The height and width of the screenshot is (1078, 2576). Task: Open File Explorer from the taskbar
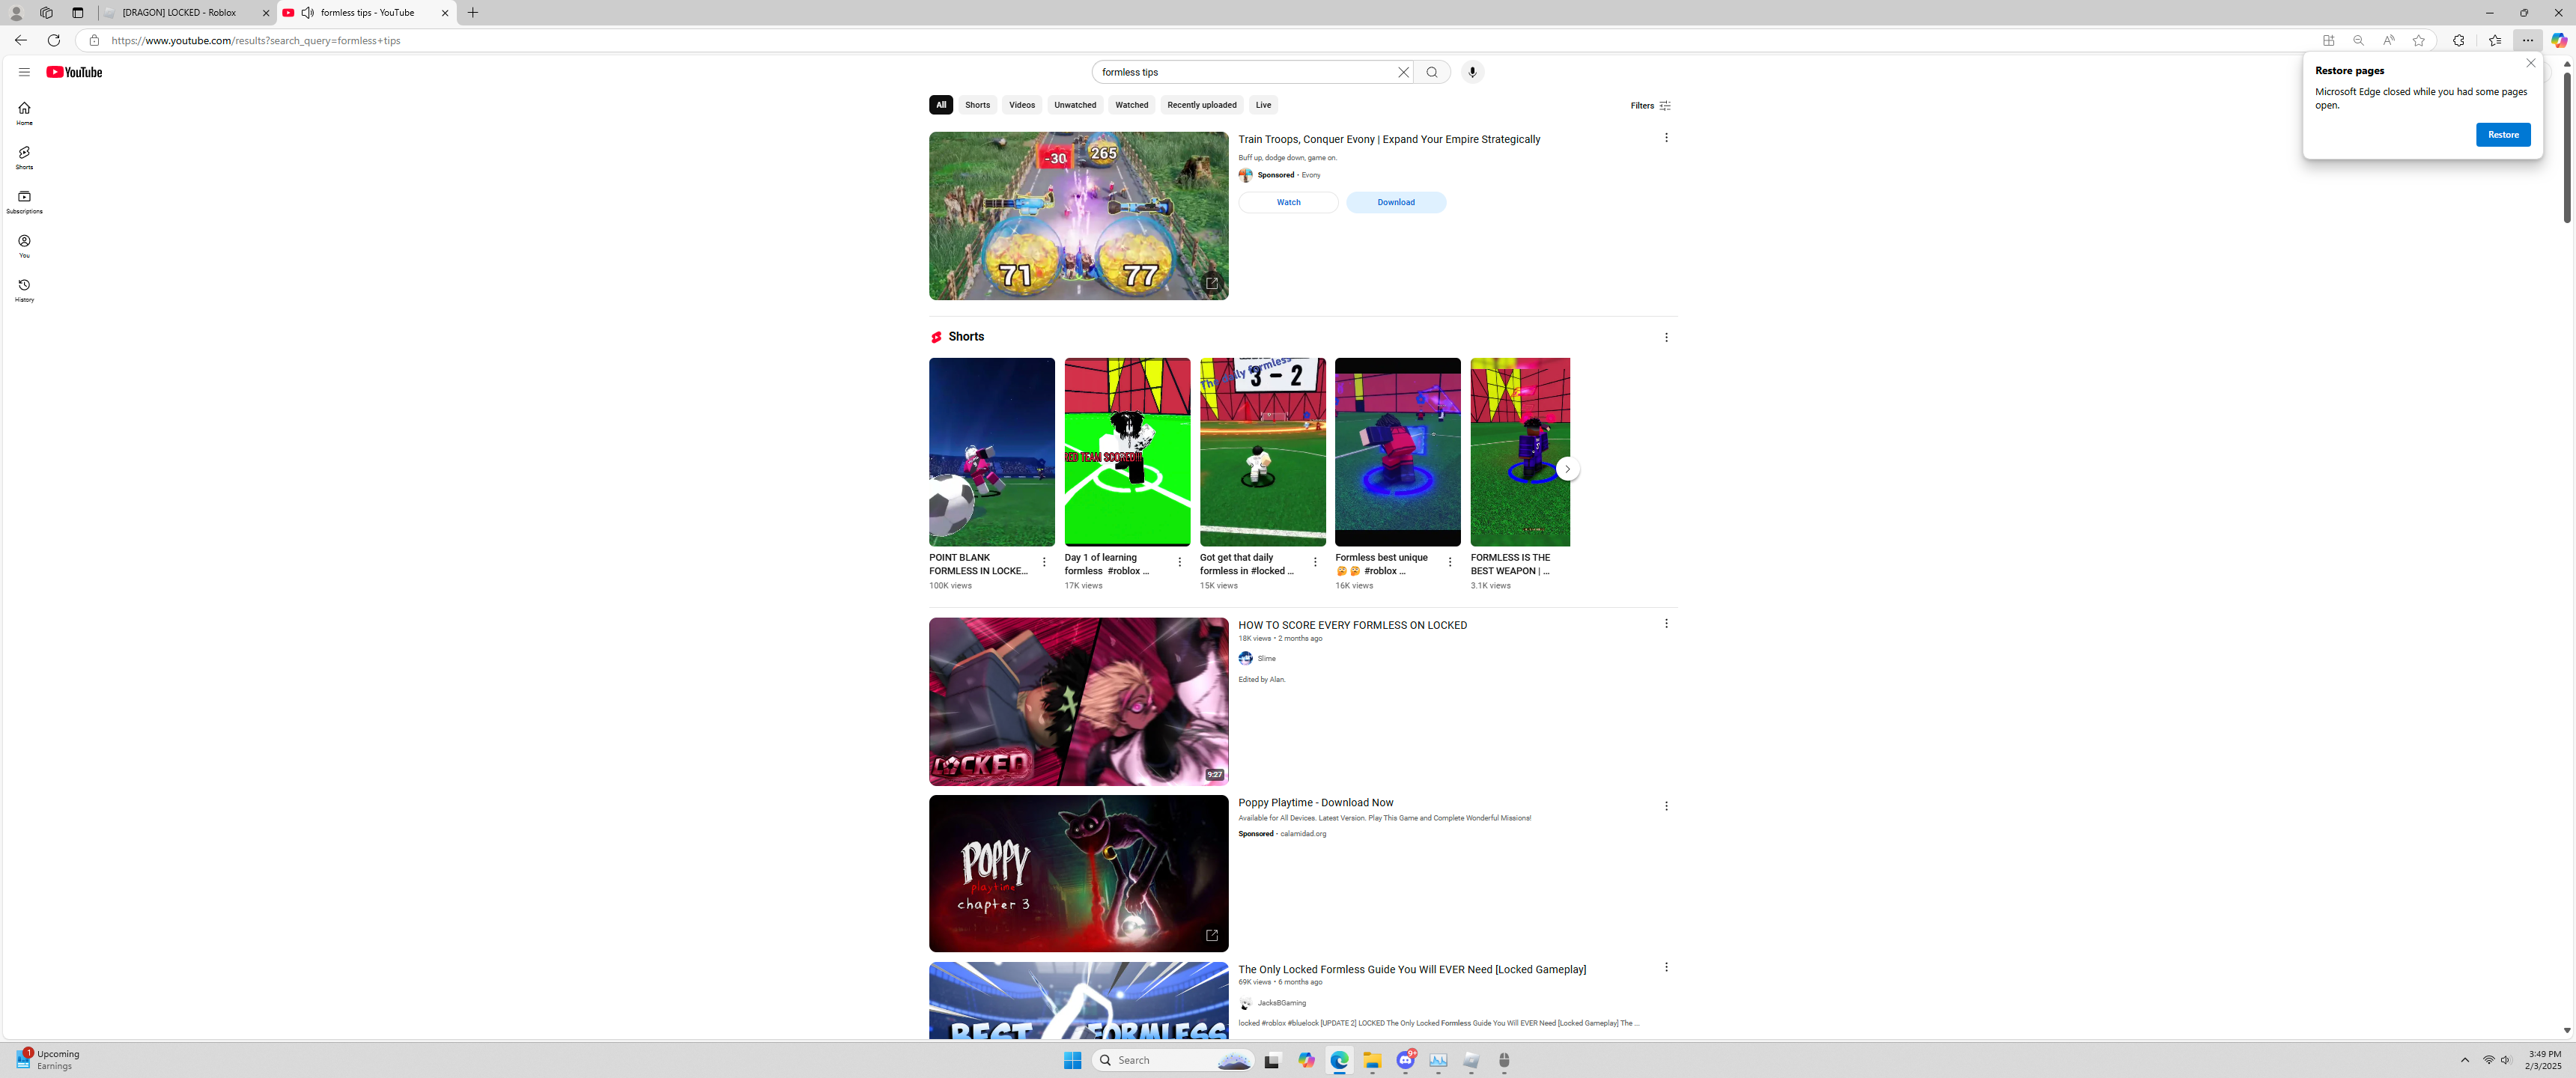(1372, 1061)
